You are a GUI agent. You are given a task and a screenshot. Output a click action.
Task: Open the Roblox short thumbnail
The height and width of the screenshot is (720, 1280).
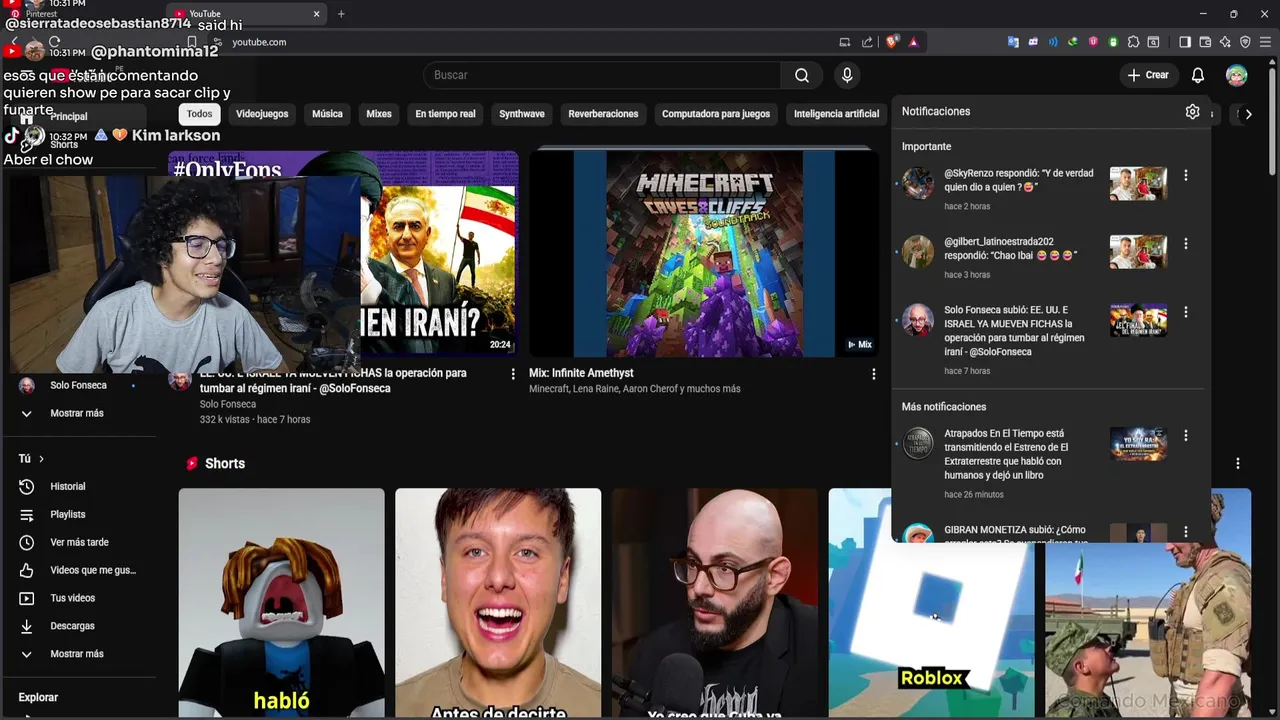coord(931,603)
